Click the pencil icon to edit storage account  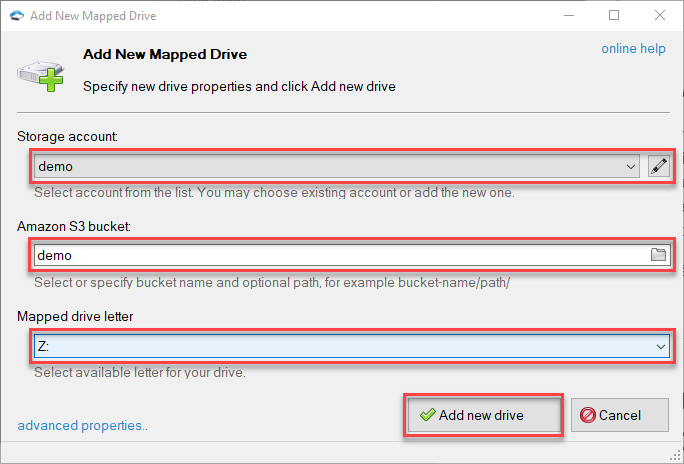pos(658,167)
